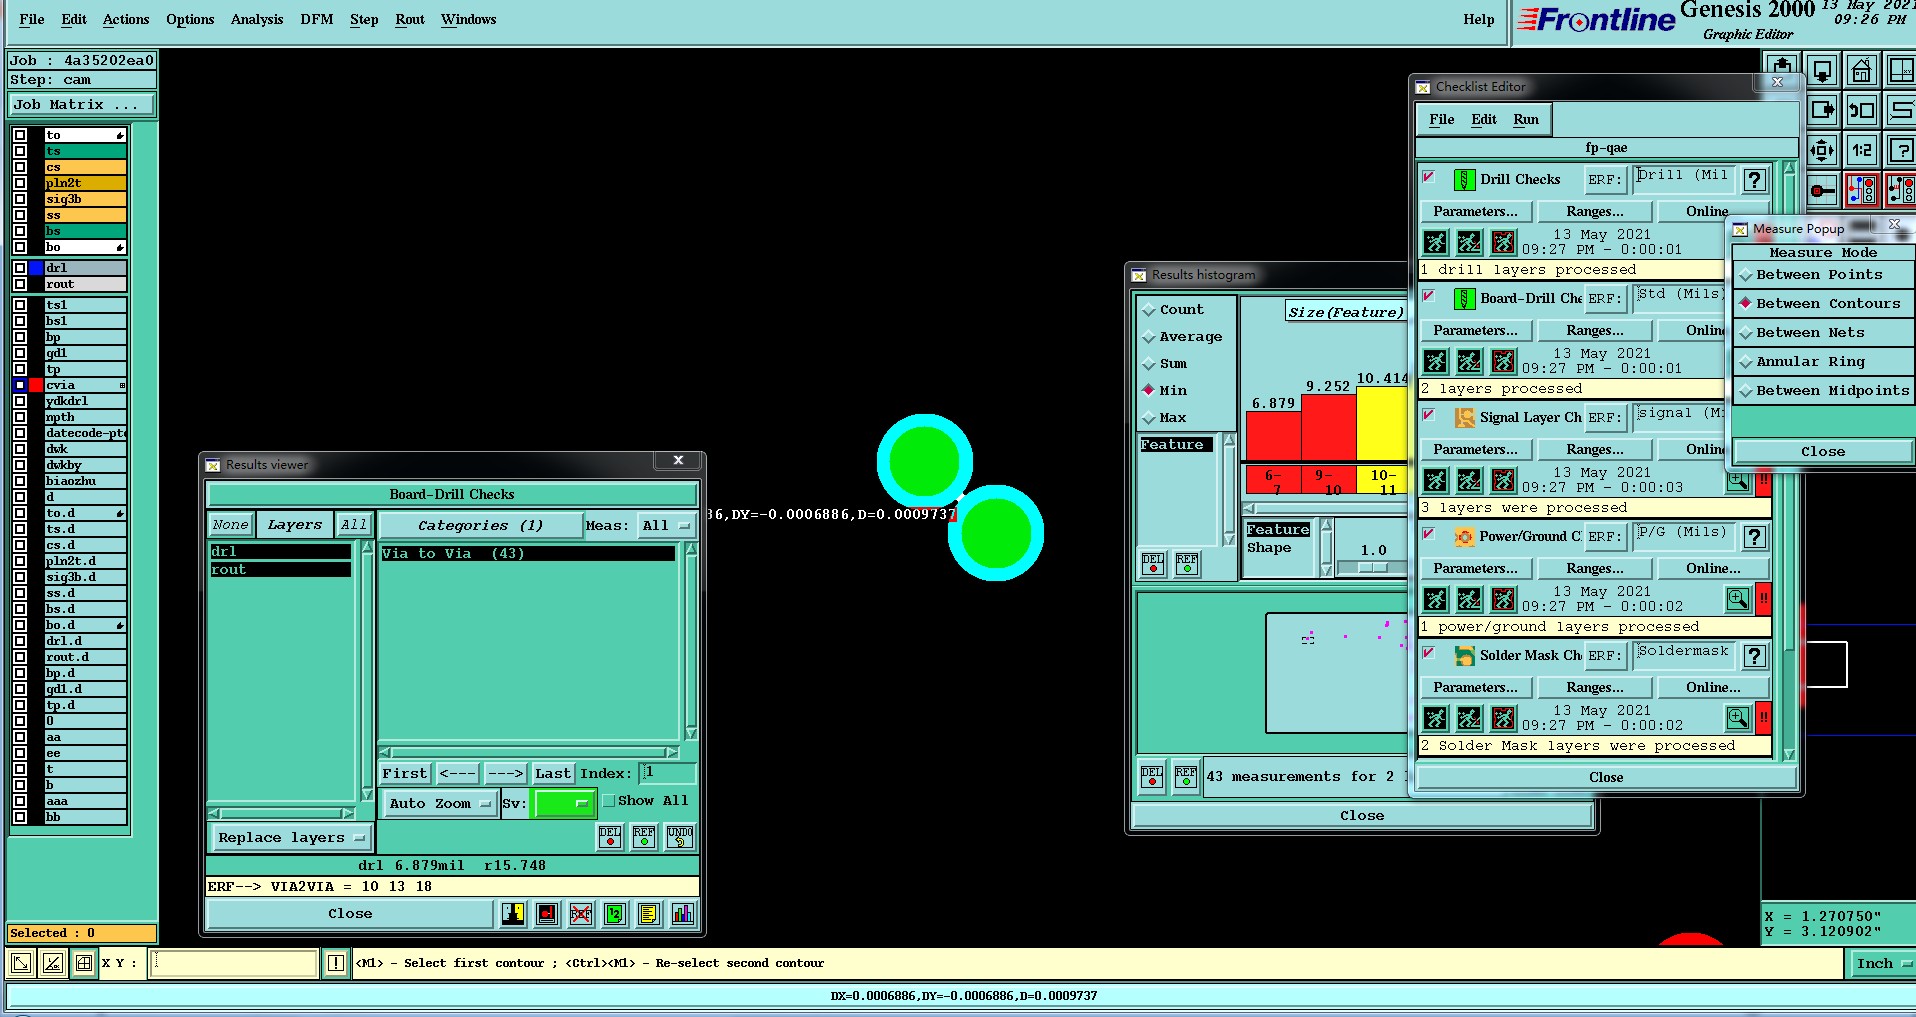Click the First button in Results viewer
This screenshot has height=1017, width=1916.
tap(404, 773)
